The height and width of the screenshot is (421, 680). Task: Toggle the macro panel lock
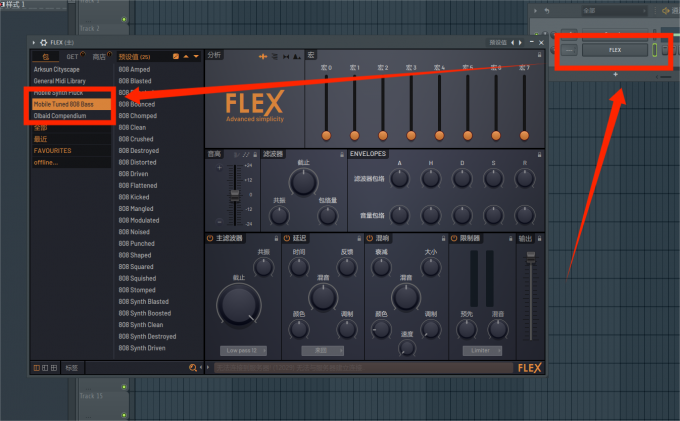tap(539, 55)
